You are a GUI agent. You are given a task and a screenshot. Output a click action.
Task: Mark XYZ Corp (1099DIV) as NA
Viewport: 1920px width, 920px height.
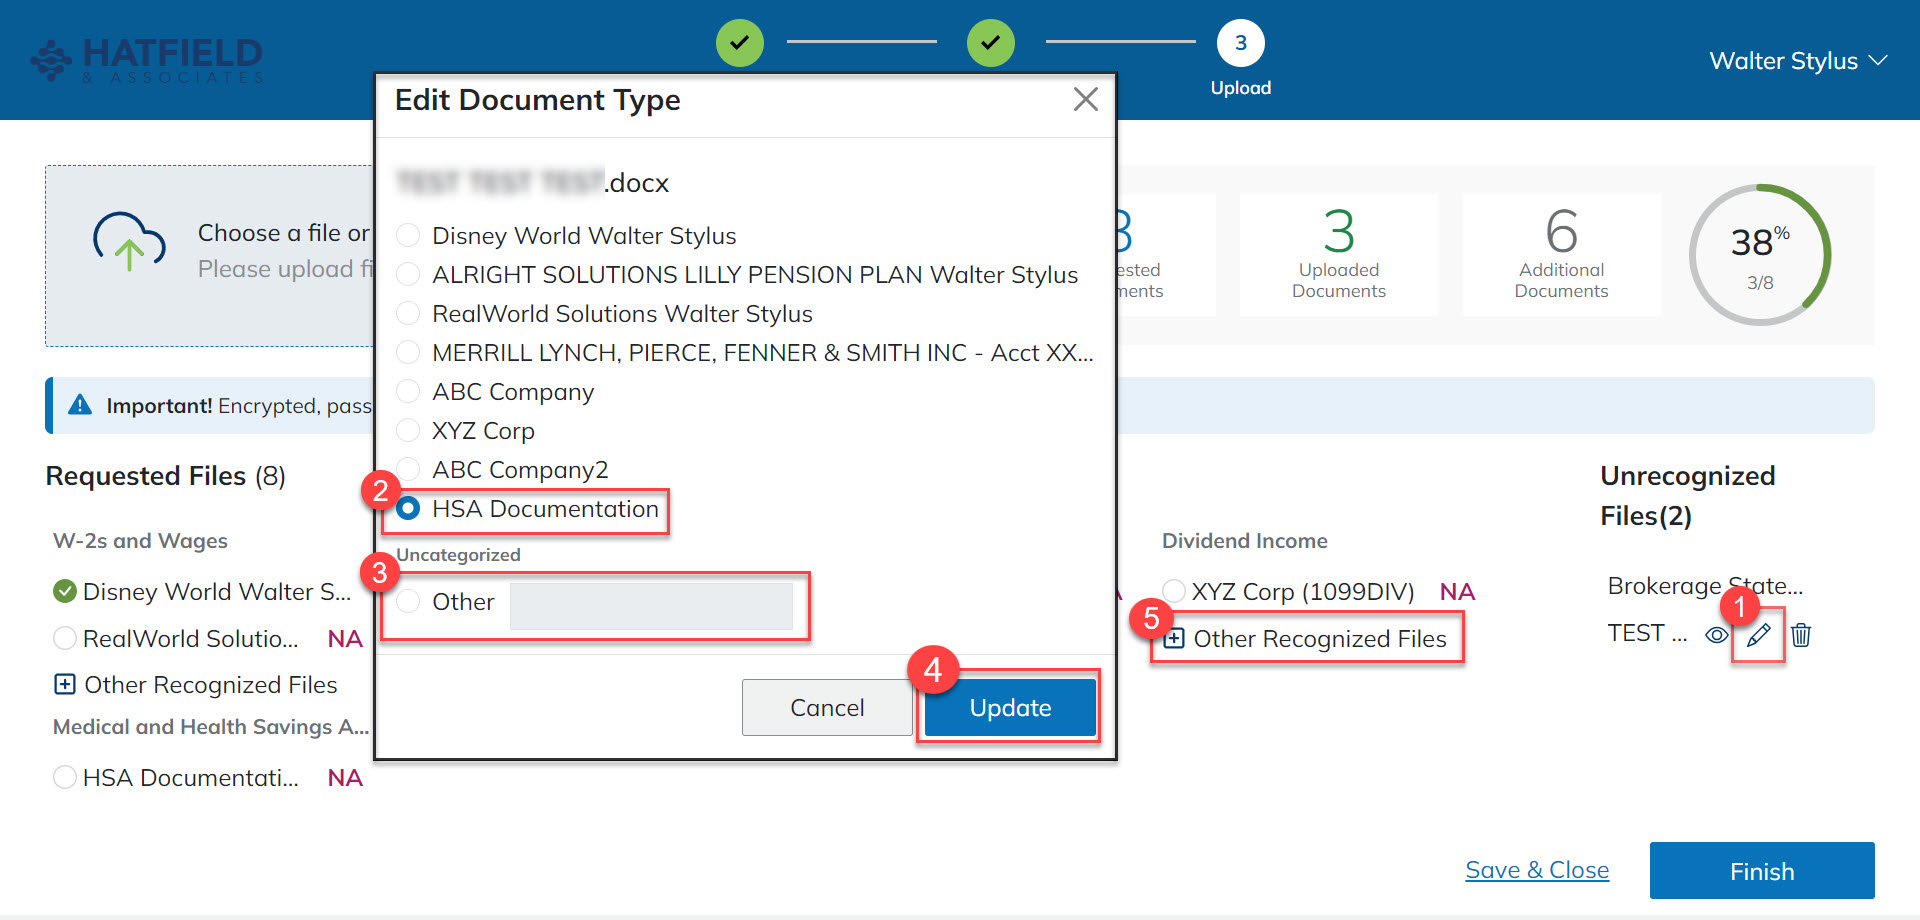(1457, 592)
